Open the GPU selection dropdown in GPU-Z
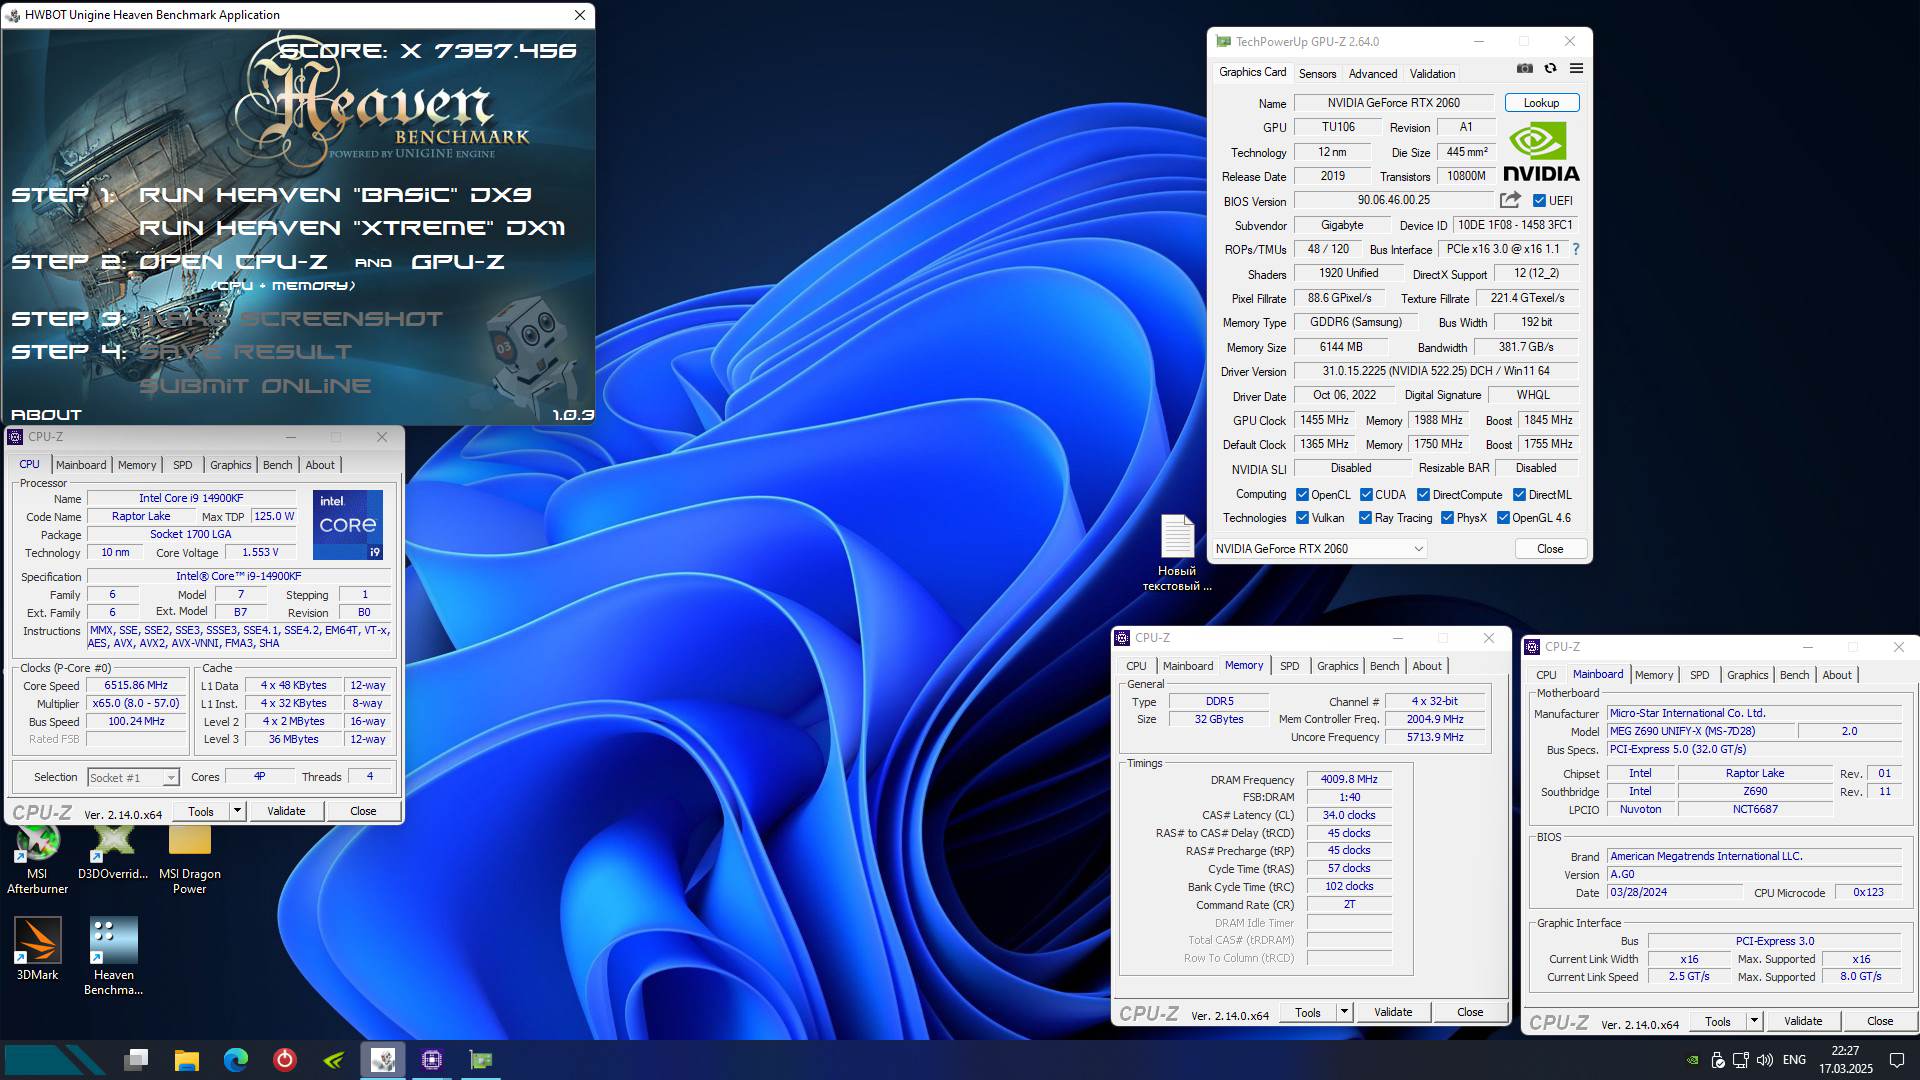The image size is (1920, 1080). tap(1318, 549)
